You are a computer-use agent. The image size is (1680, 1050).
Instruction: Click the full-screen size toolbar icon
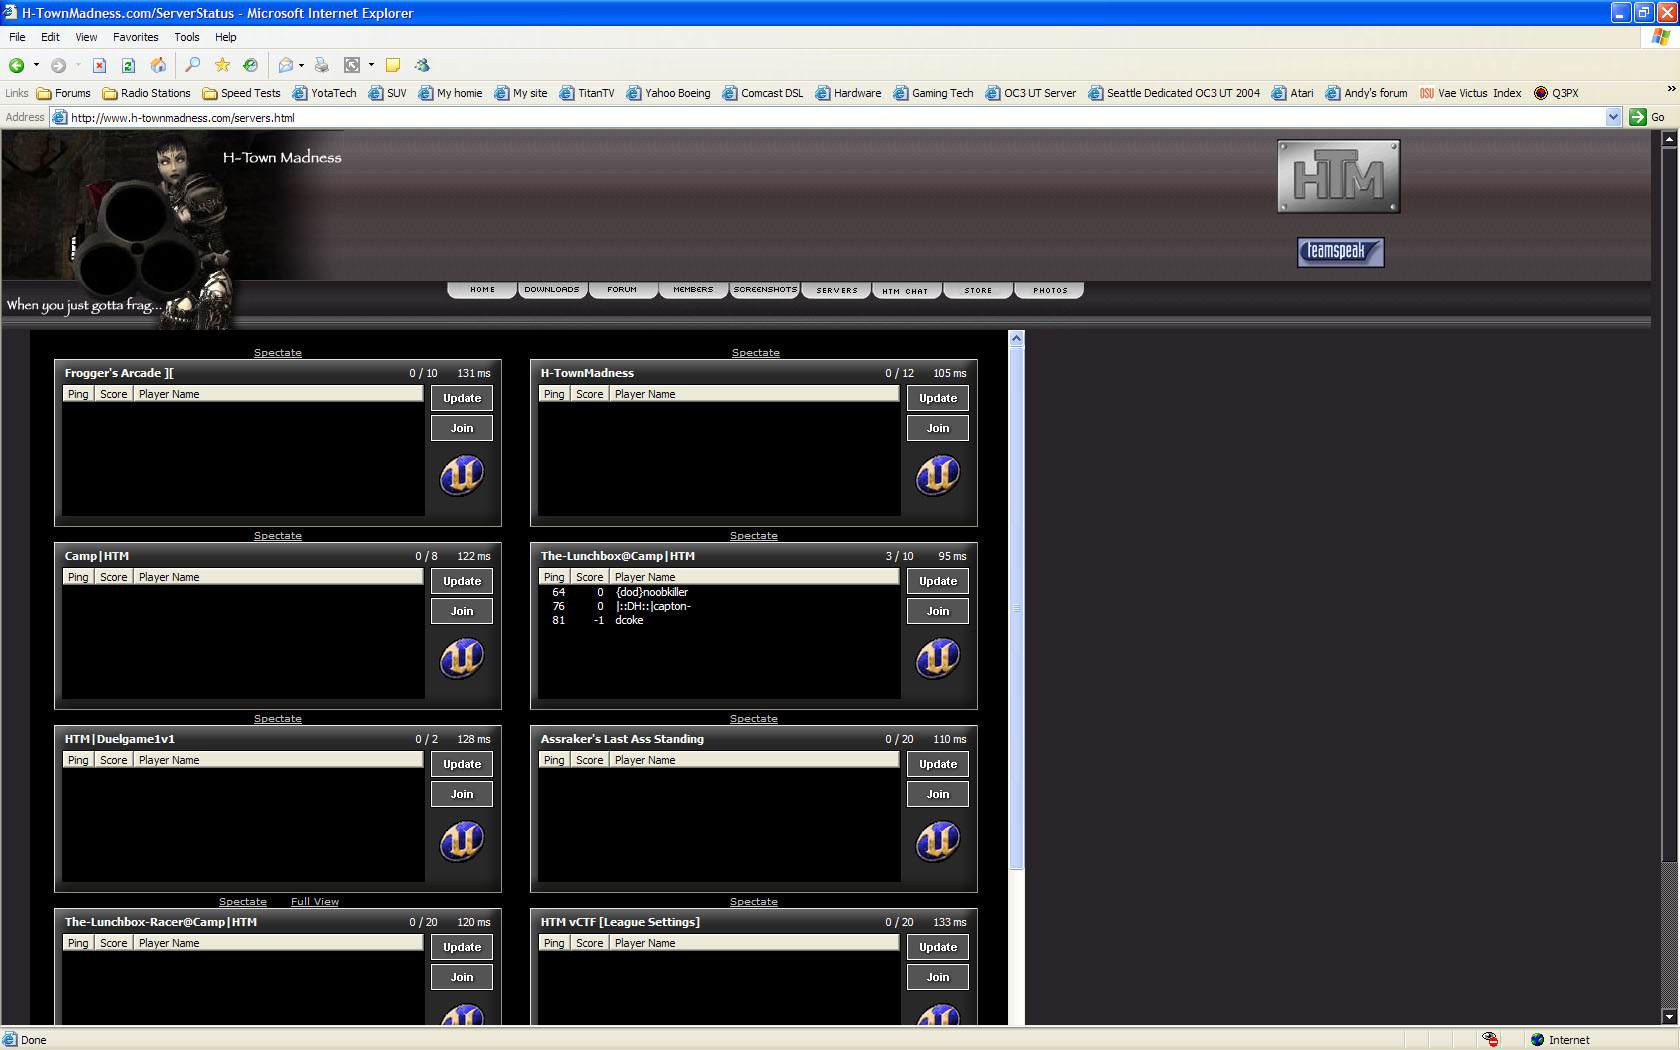click(x=352, y=65)
